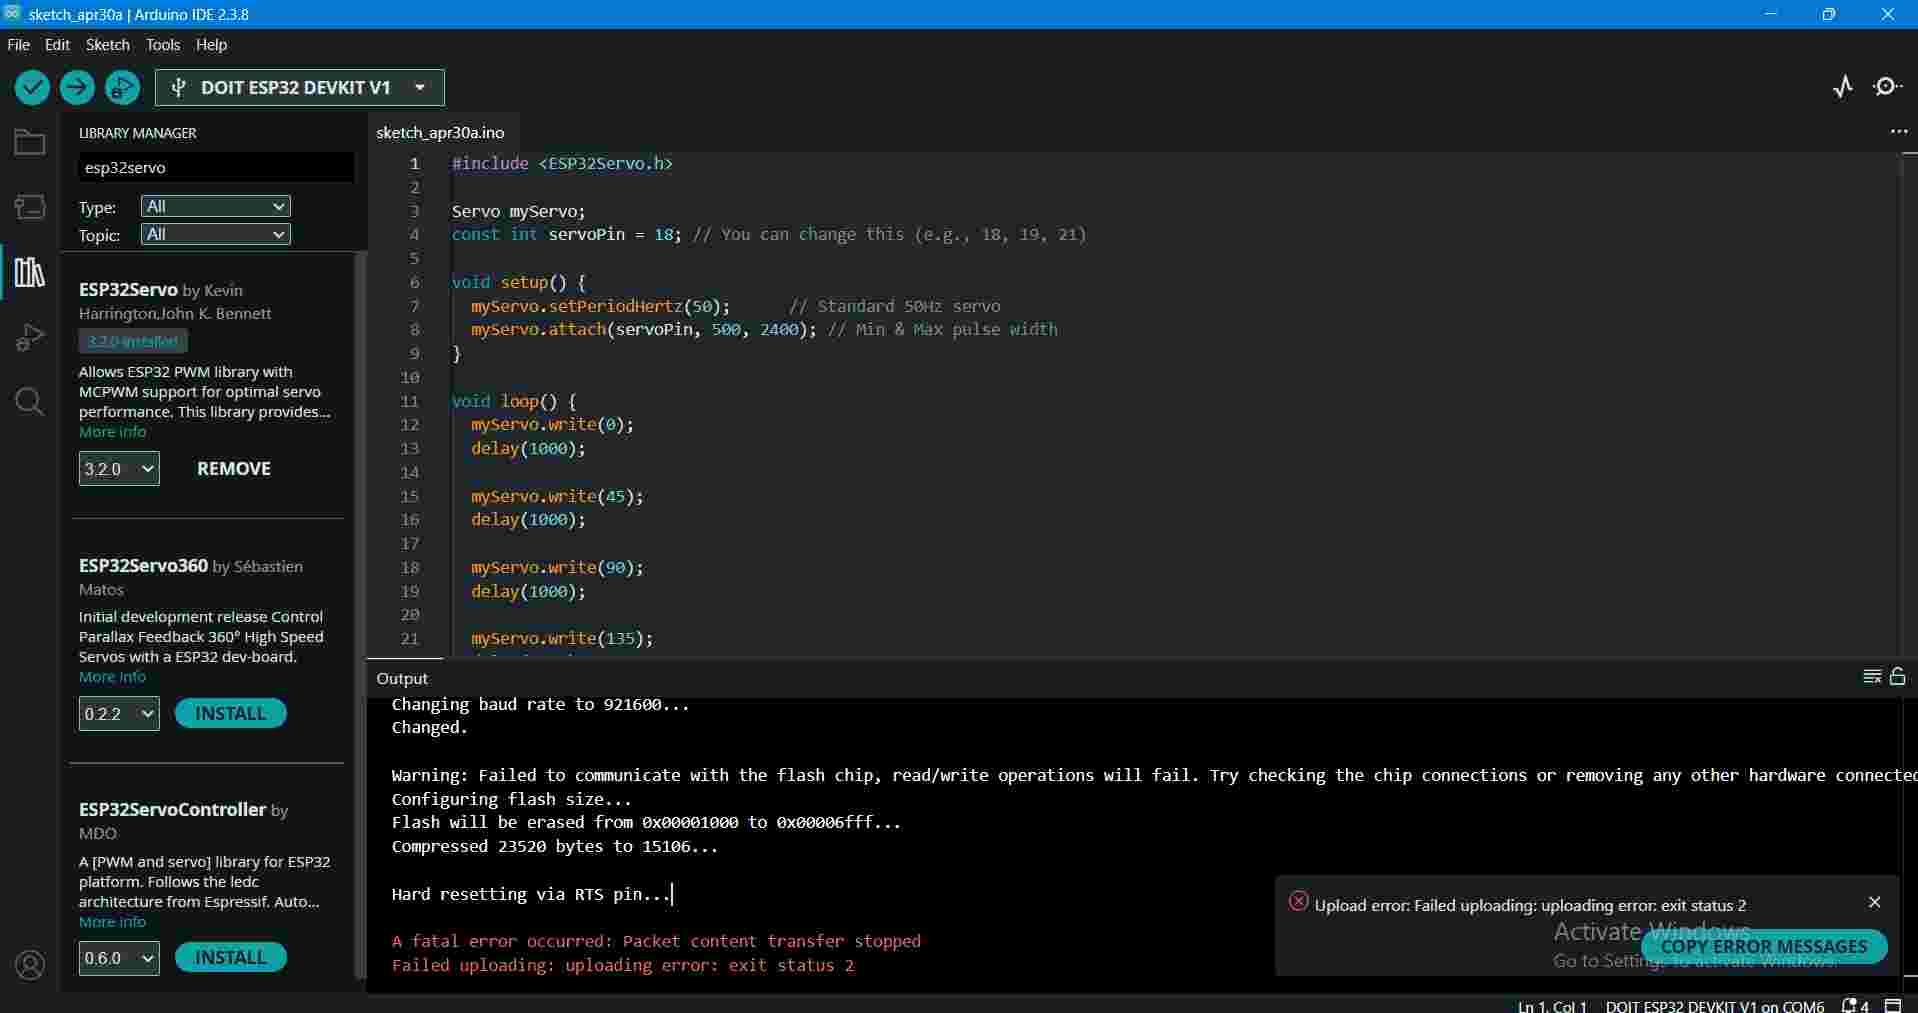This screenshot has width=1918, height=1013.
Task: Open the Serial Plotter icon
Action: pyautogui.click(x=1843, y=87)
